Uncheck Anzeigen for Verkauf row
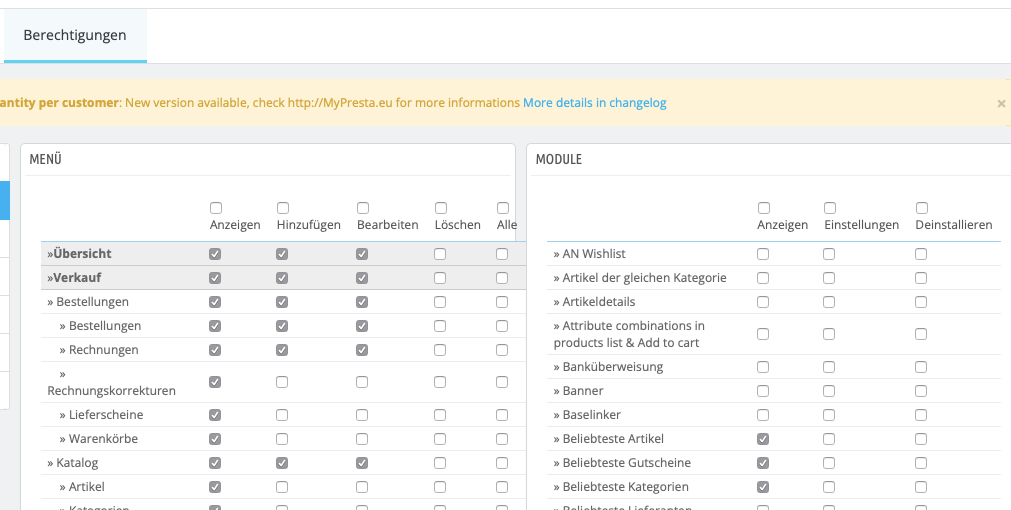This screenshot has height=510, width=1011. 215,278
